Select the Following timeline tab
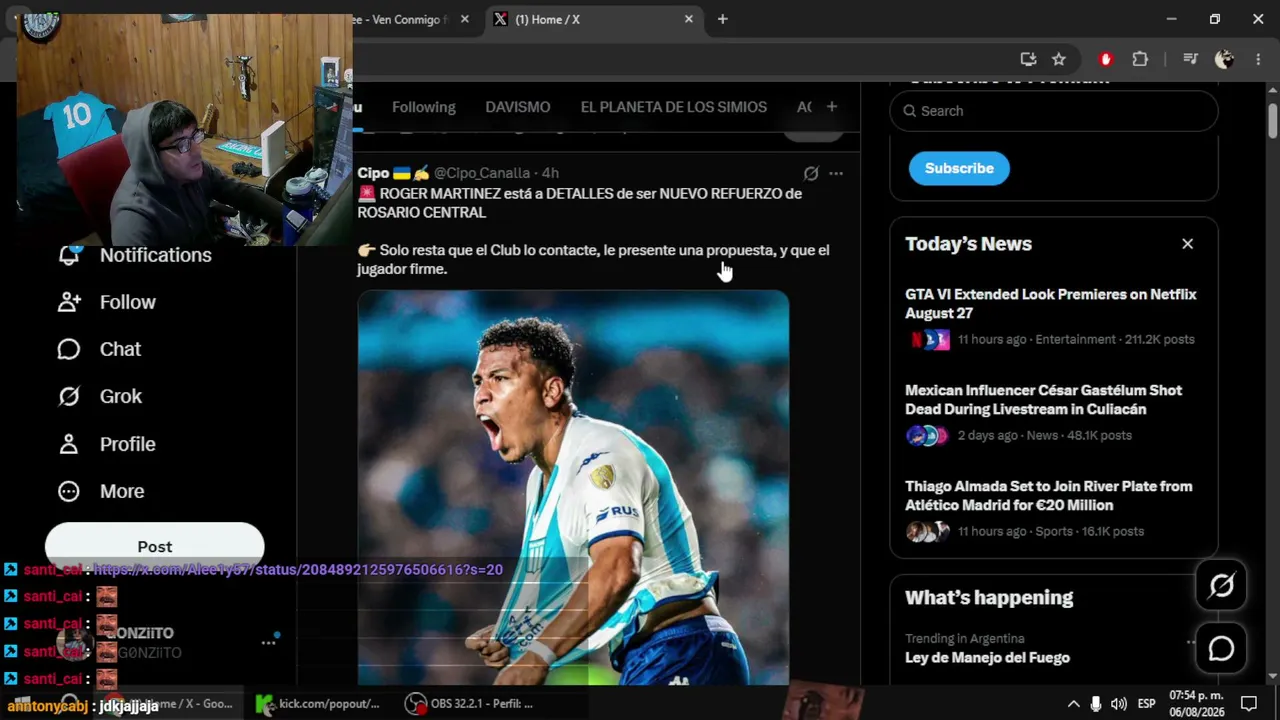This screenshot has width=1280, height=720. point(424,107)
